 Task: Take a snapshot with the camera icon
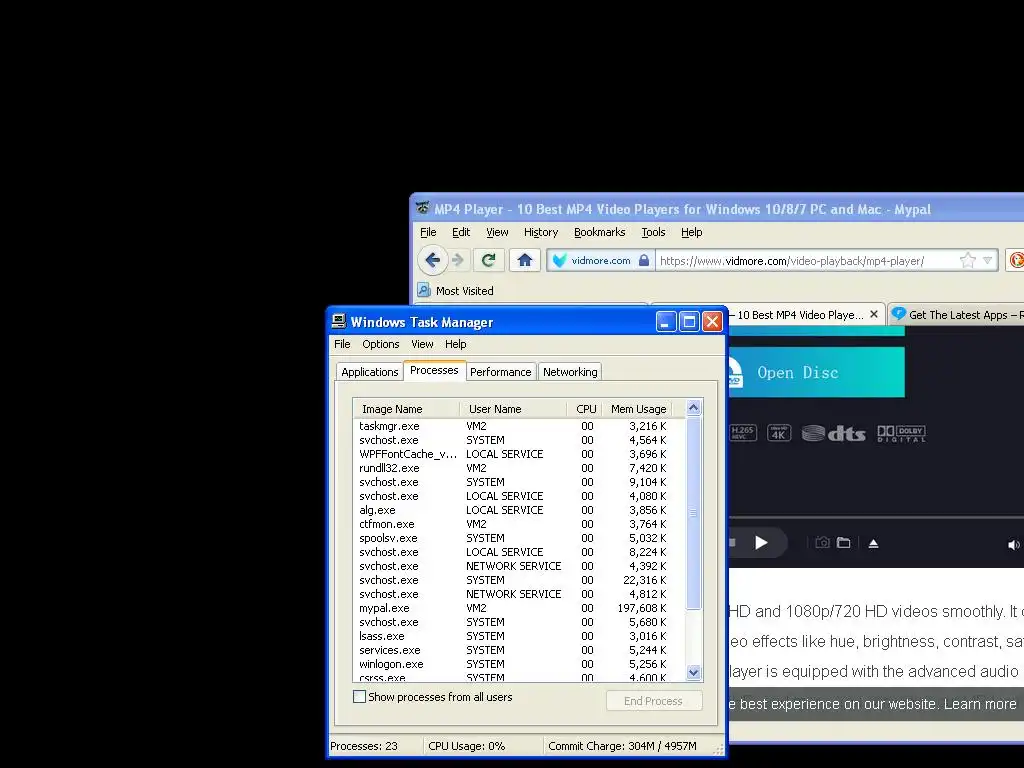823,543
